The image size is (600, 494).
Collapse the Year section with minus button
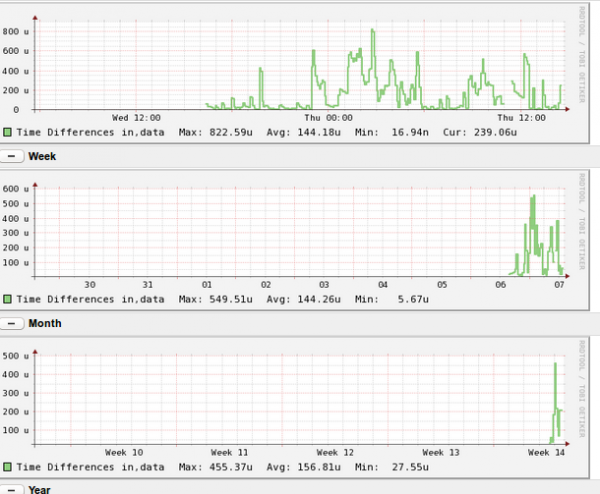point(13,489)
